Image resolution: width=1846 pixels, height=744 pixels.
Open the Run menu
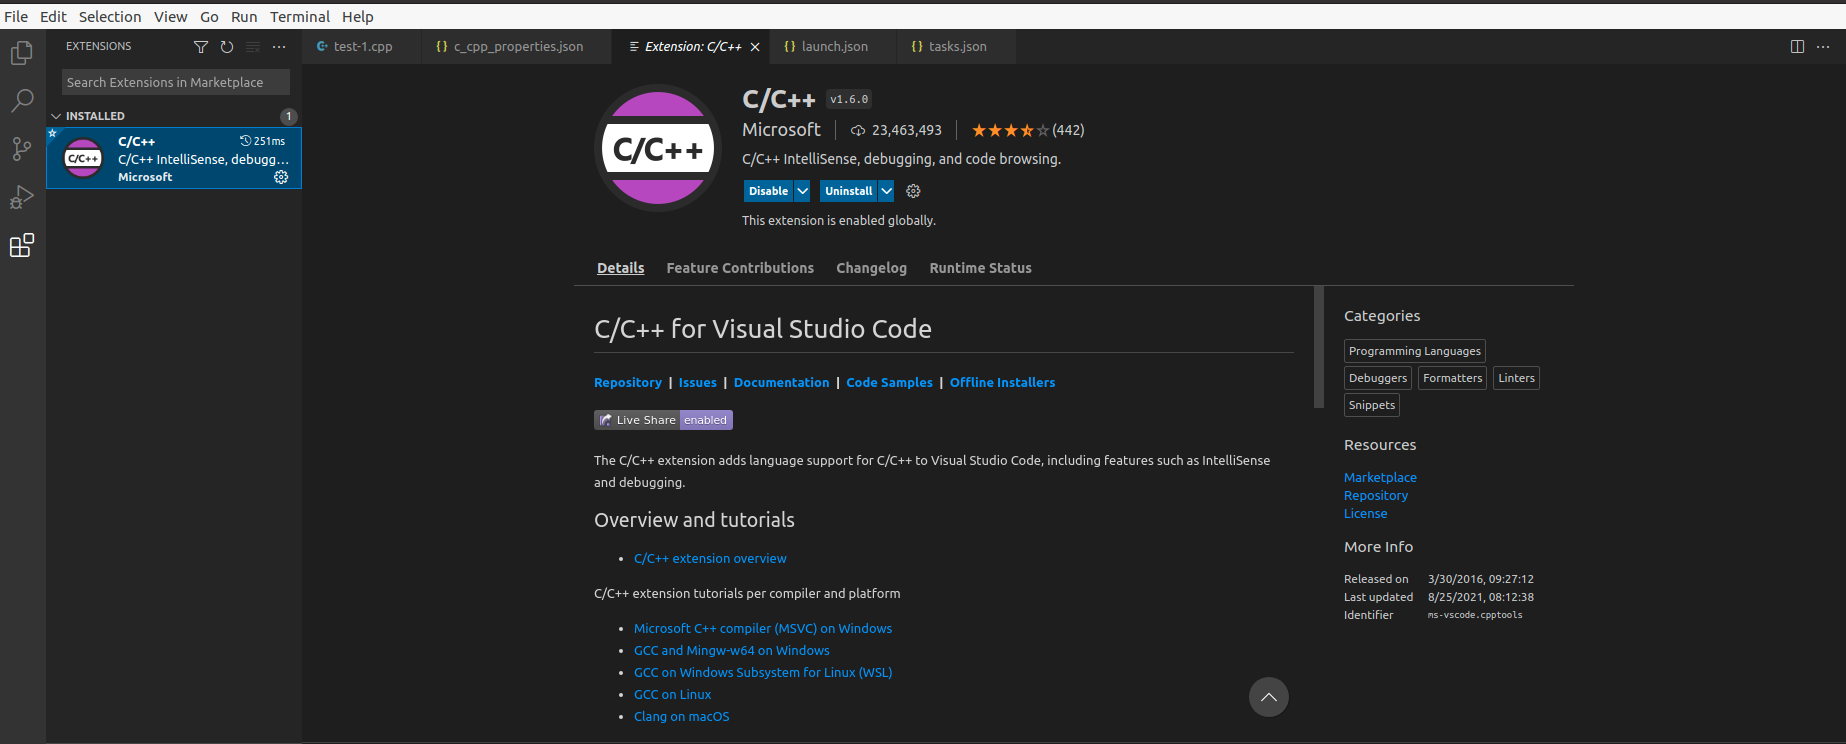pyautogui.click(x=244, y=16)
